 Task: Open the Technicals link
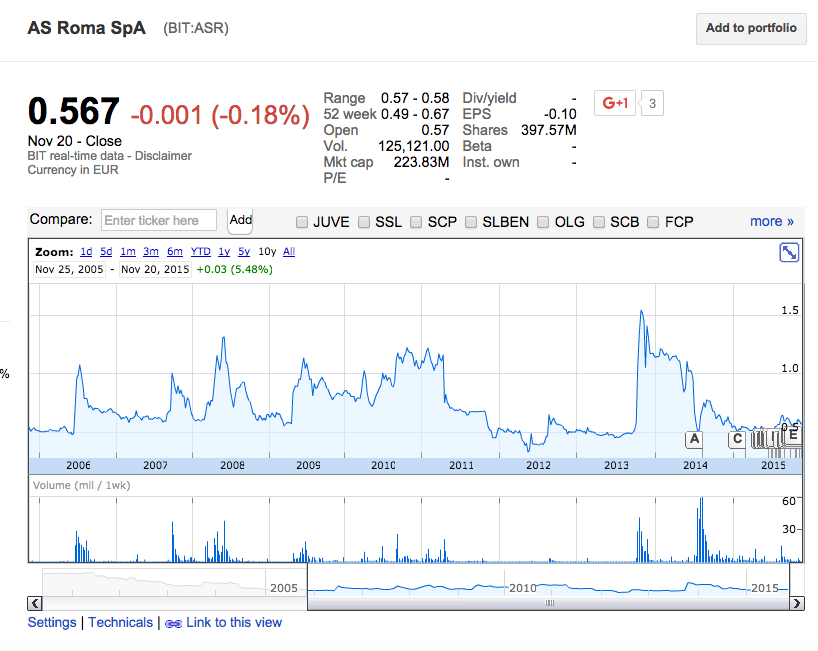(121, 623)
